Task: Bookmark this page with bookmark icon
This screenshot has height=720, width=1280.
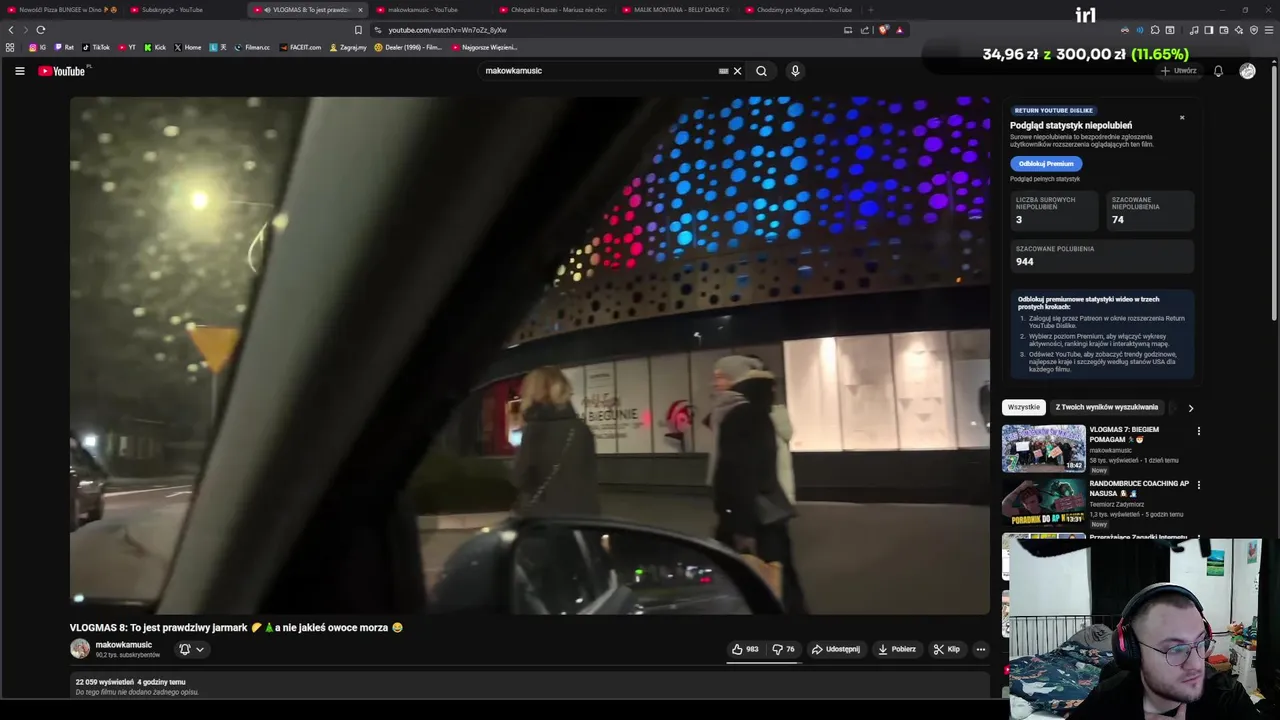Action: (358, 30)
